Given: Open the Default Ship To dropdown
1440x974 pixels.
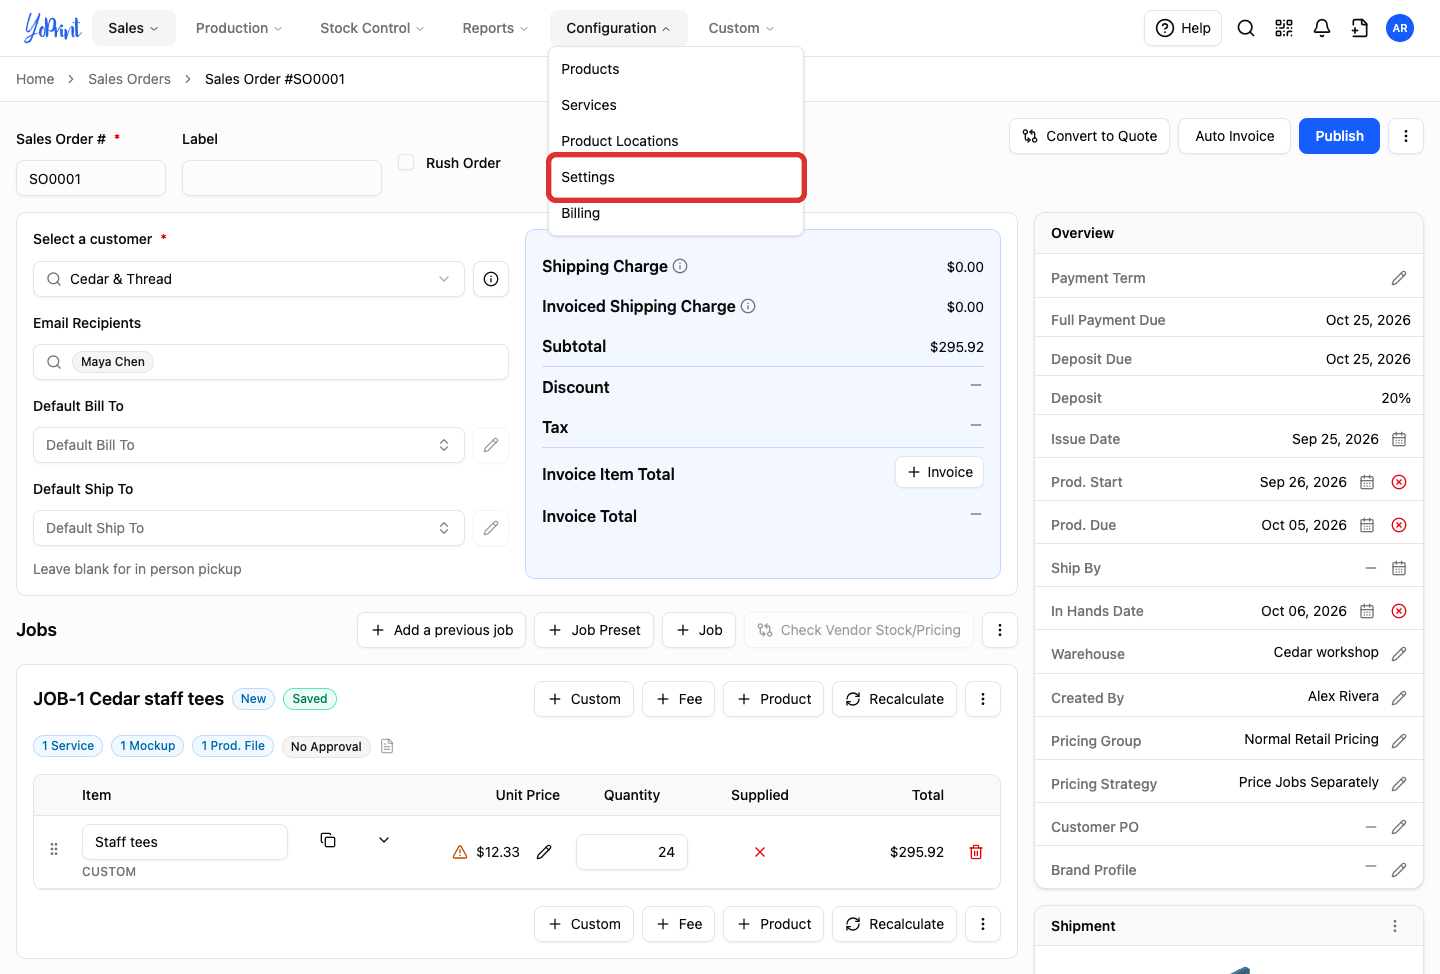Looking at the screenshot, I should [249, 528].
